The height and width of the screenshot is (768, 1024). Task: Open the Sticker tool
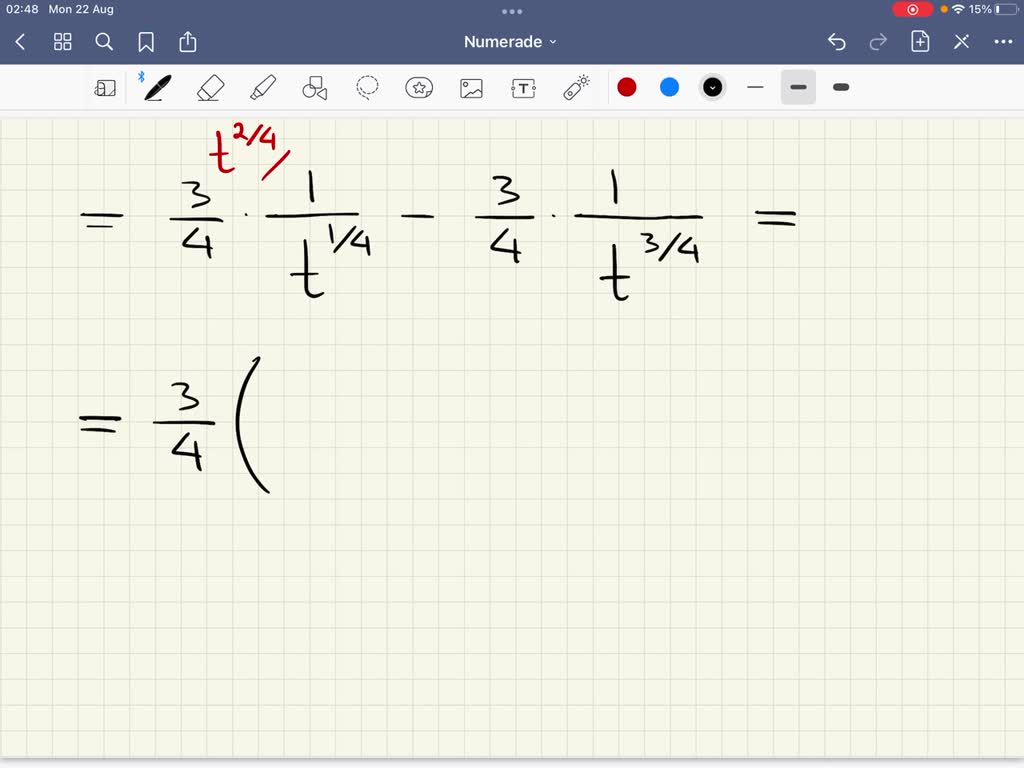[419, 87]
